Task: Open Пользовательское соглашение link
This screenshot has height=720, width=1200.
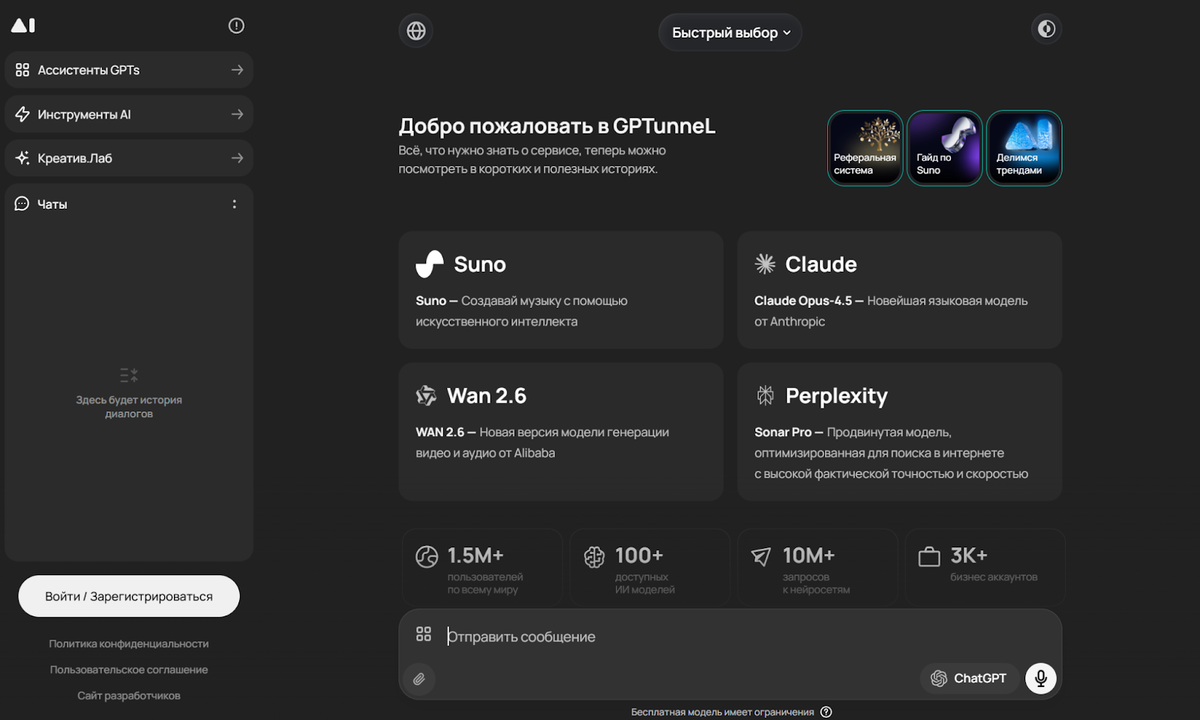Action: pos(129,670)
